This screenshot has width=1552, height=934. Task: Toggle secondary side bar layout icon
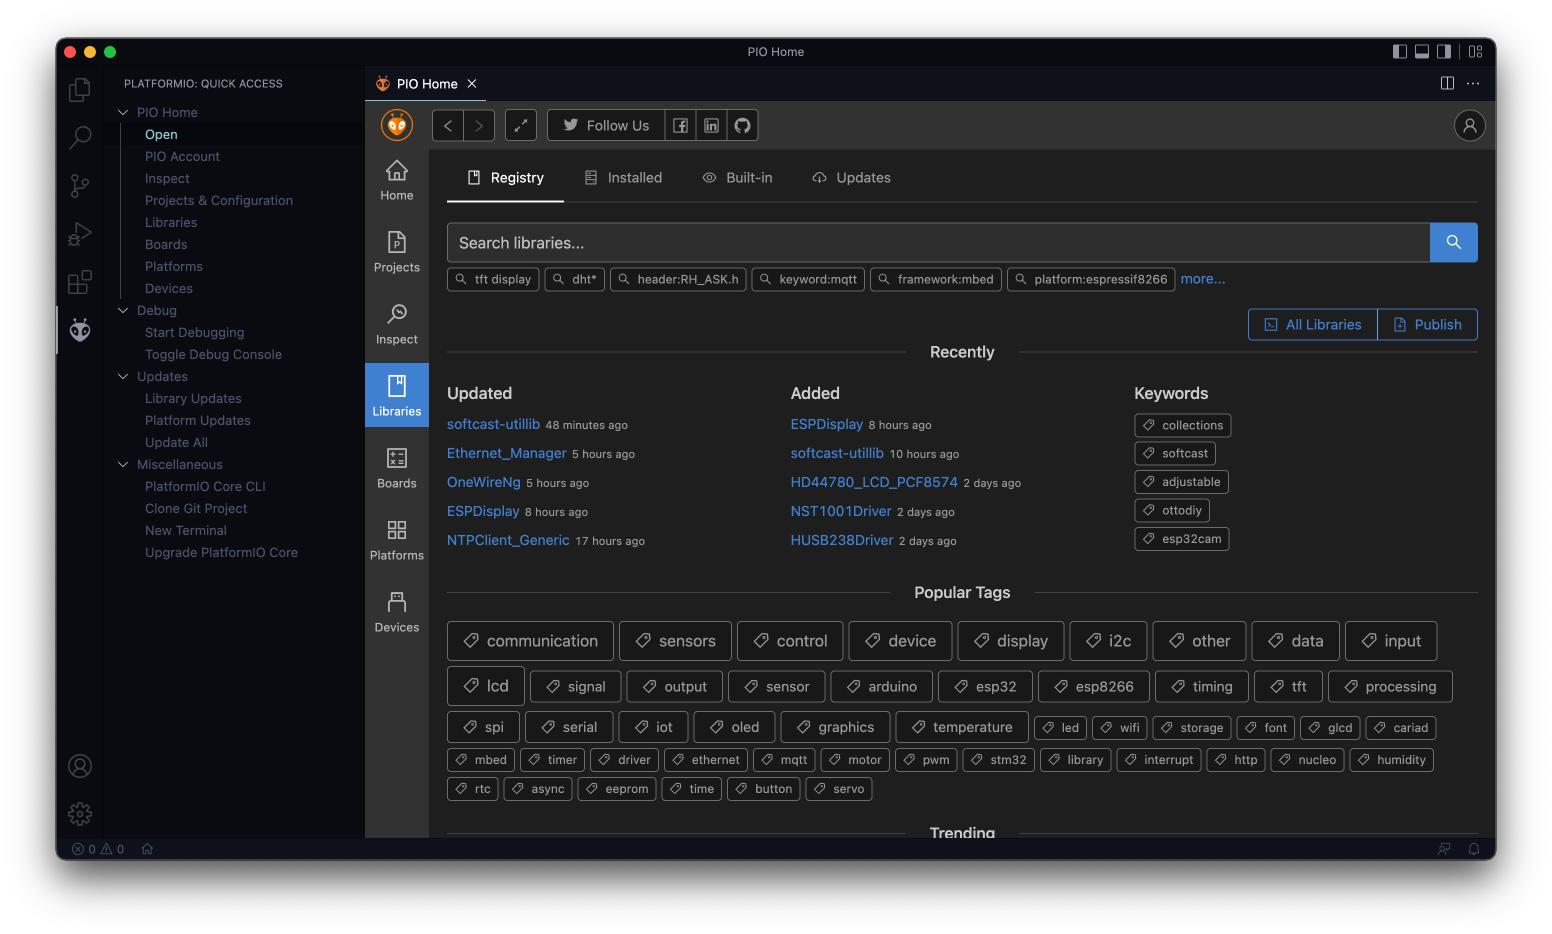point(1444,52)
